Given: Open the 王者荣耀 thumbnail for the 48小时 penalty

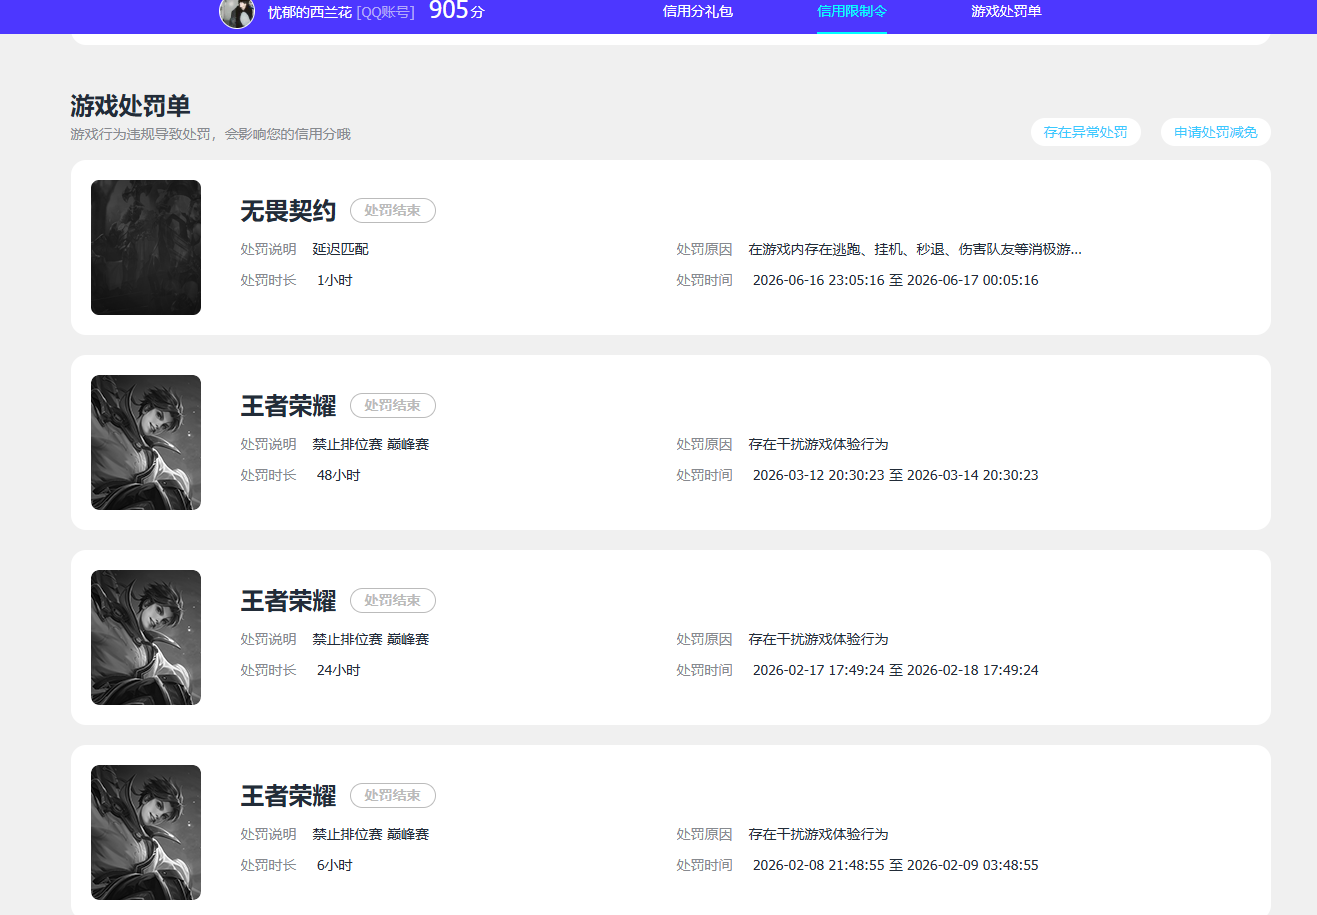Looking at the screenshot, I should (146, 442).
